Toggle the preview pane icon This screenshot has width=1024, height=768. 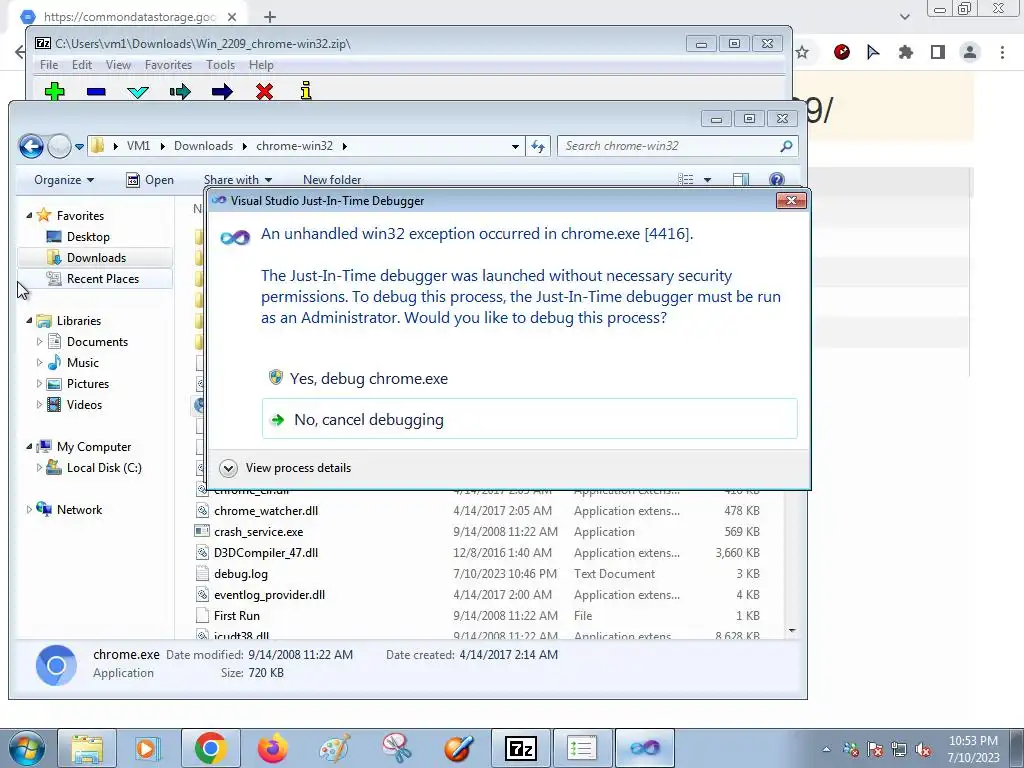tap(741, 180)
